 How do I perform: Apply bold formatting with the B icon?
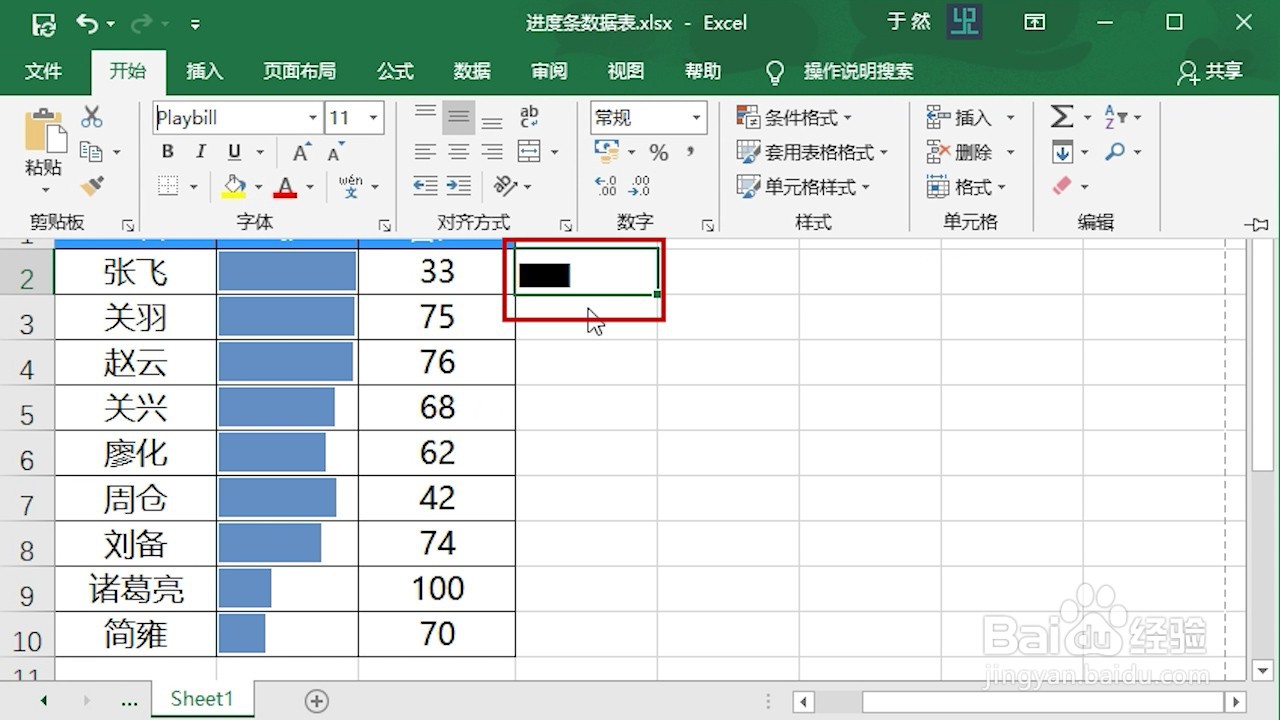pyautogui.click(x=167, y=151)
